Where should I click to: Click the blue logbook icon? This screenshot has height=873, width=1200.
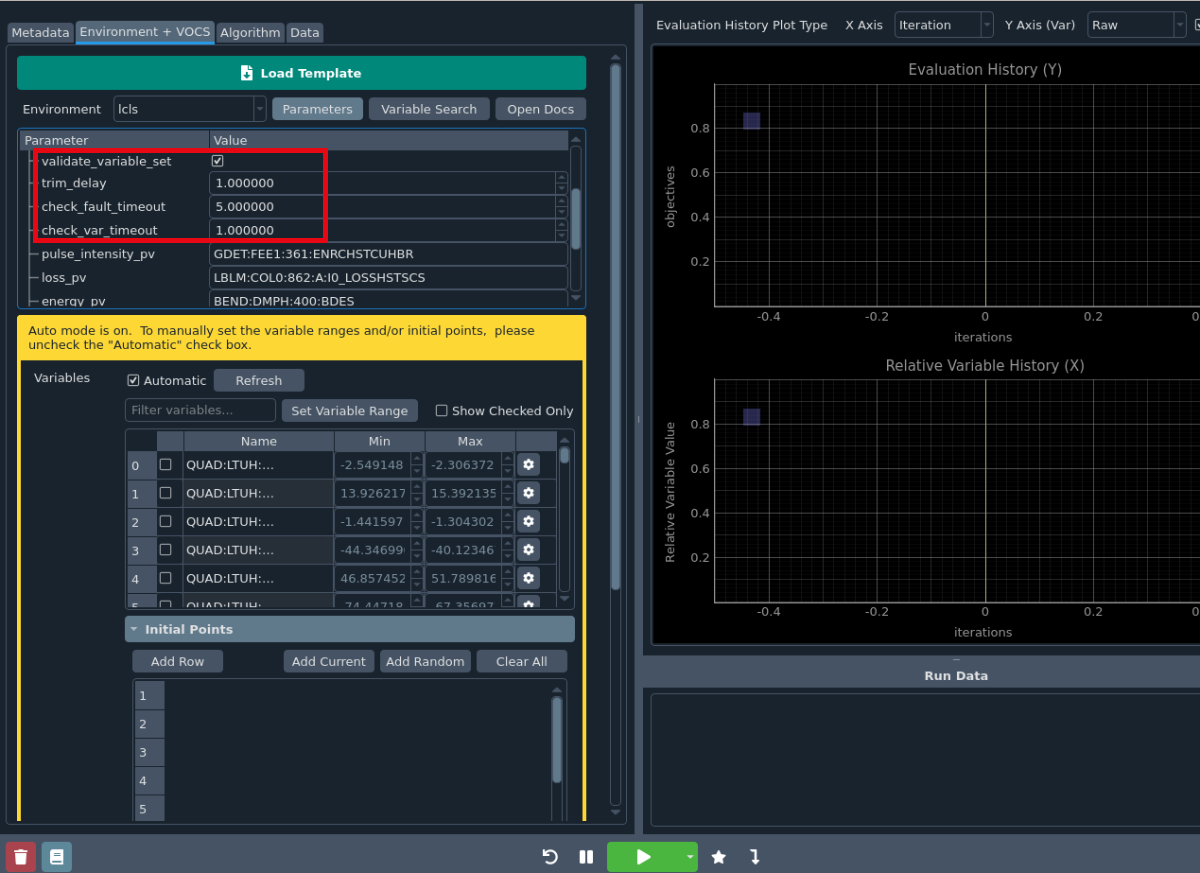tap(57, 857)
